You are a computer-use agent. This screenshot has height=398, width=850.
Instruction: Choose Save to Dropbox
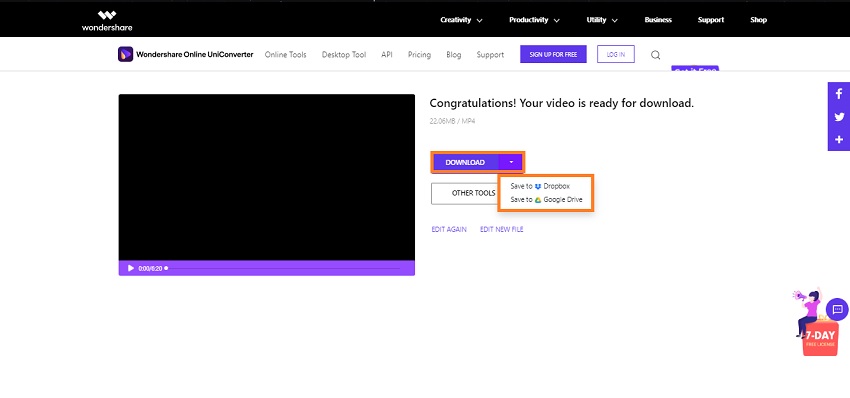point(540,186)
